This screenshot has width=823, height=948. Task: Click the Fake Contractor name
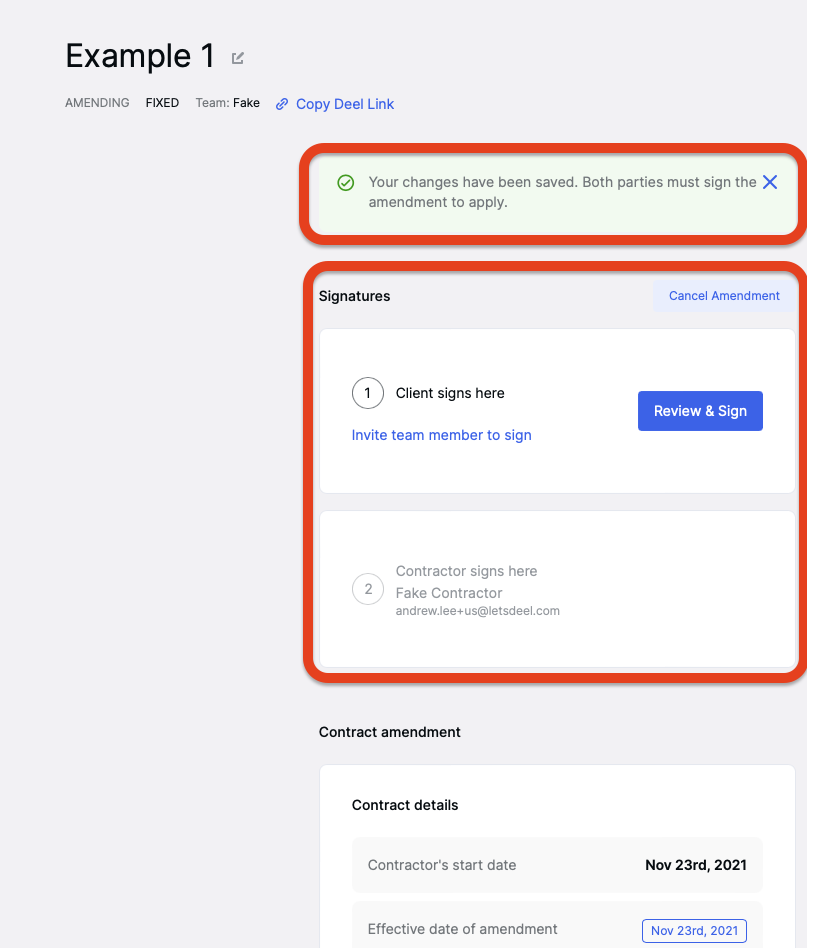coord(449,593)
